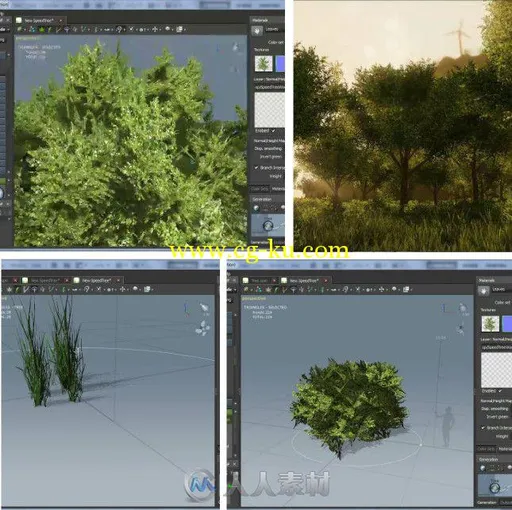Click the four-arrow move icon in bush window toolbar

point(381,289)
